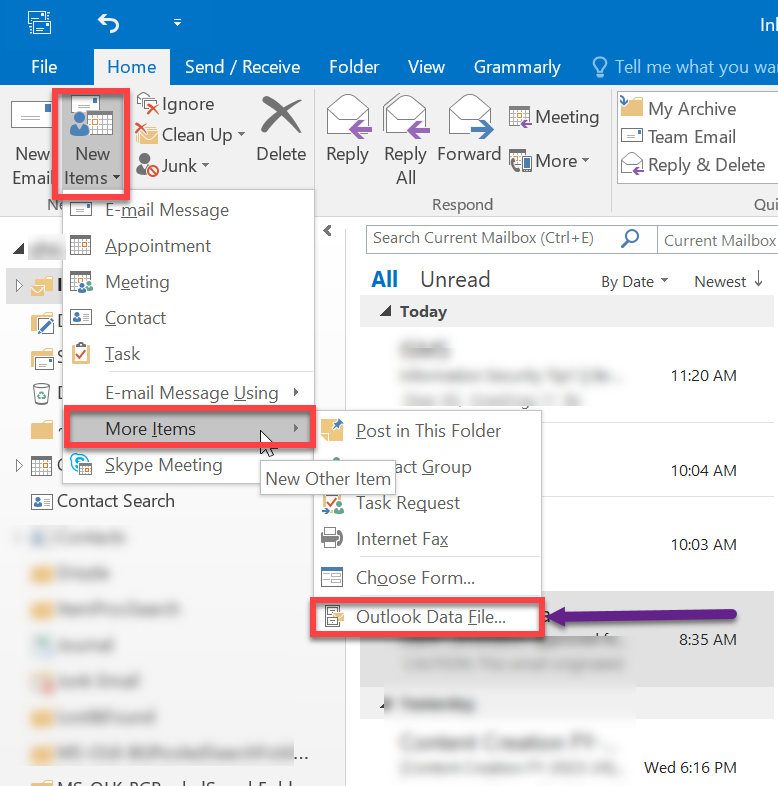Open the Grammarly ribbon tab
Viewport: 778px width, 786px height.
point(517,67)
